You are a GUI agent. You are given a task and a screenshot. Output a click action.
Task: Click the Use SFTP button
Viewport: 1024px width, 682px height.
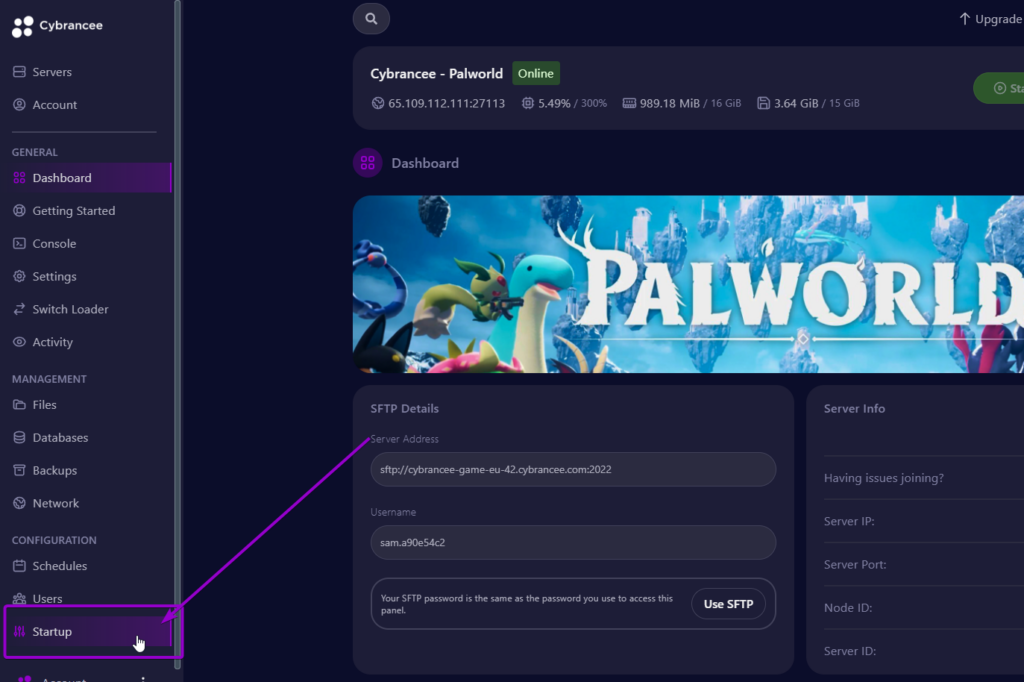(x=728, y=604)
